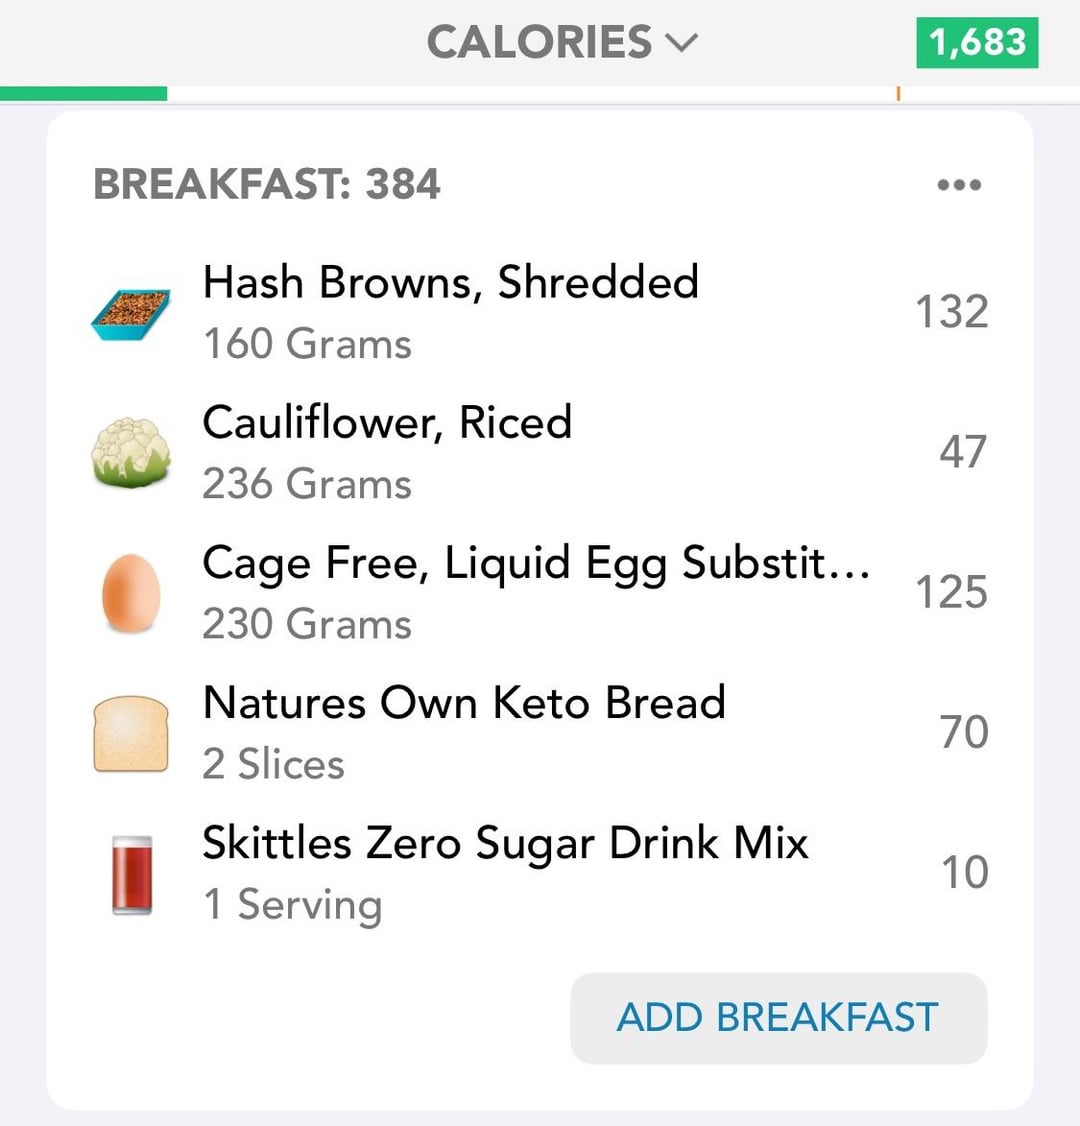
Task: Tap the hash browns tray icon
Action: pyautogui.click(x=131, y=315)
